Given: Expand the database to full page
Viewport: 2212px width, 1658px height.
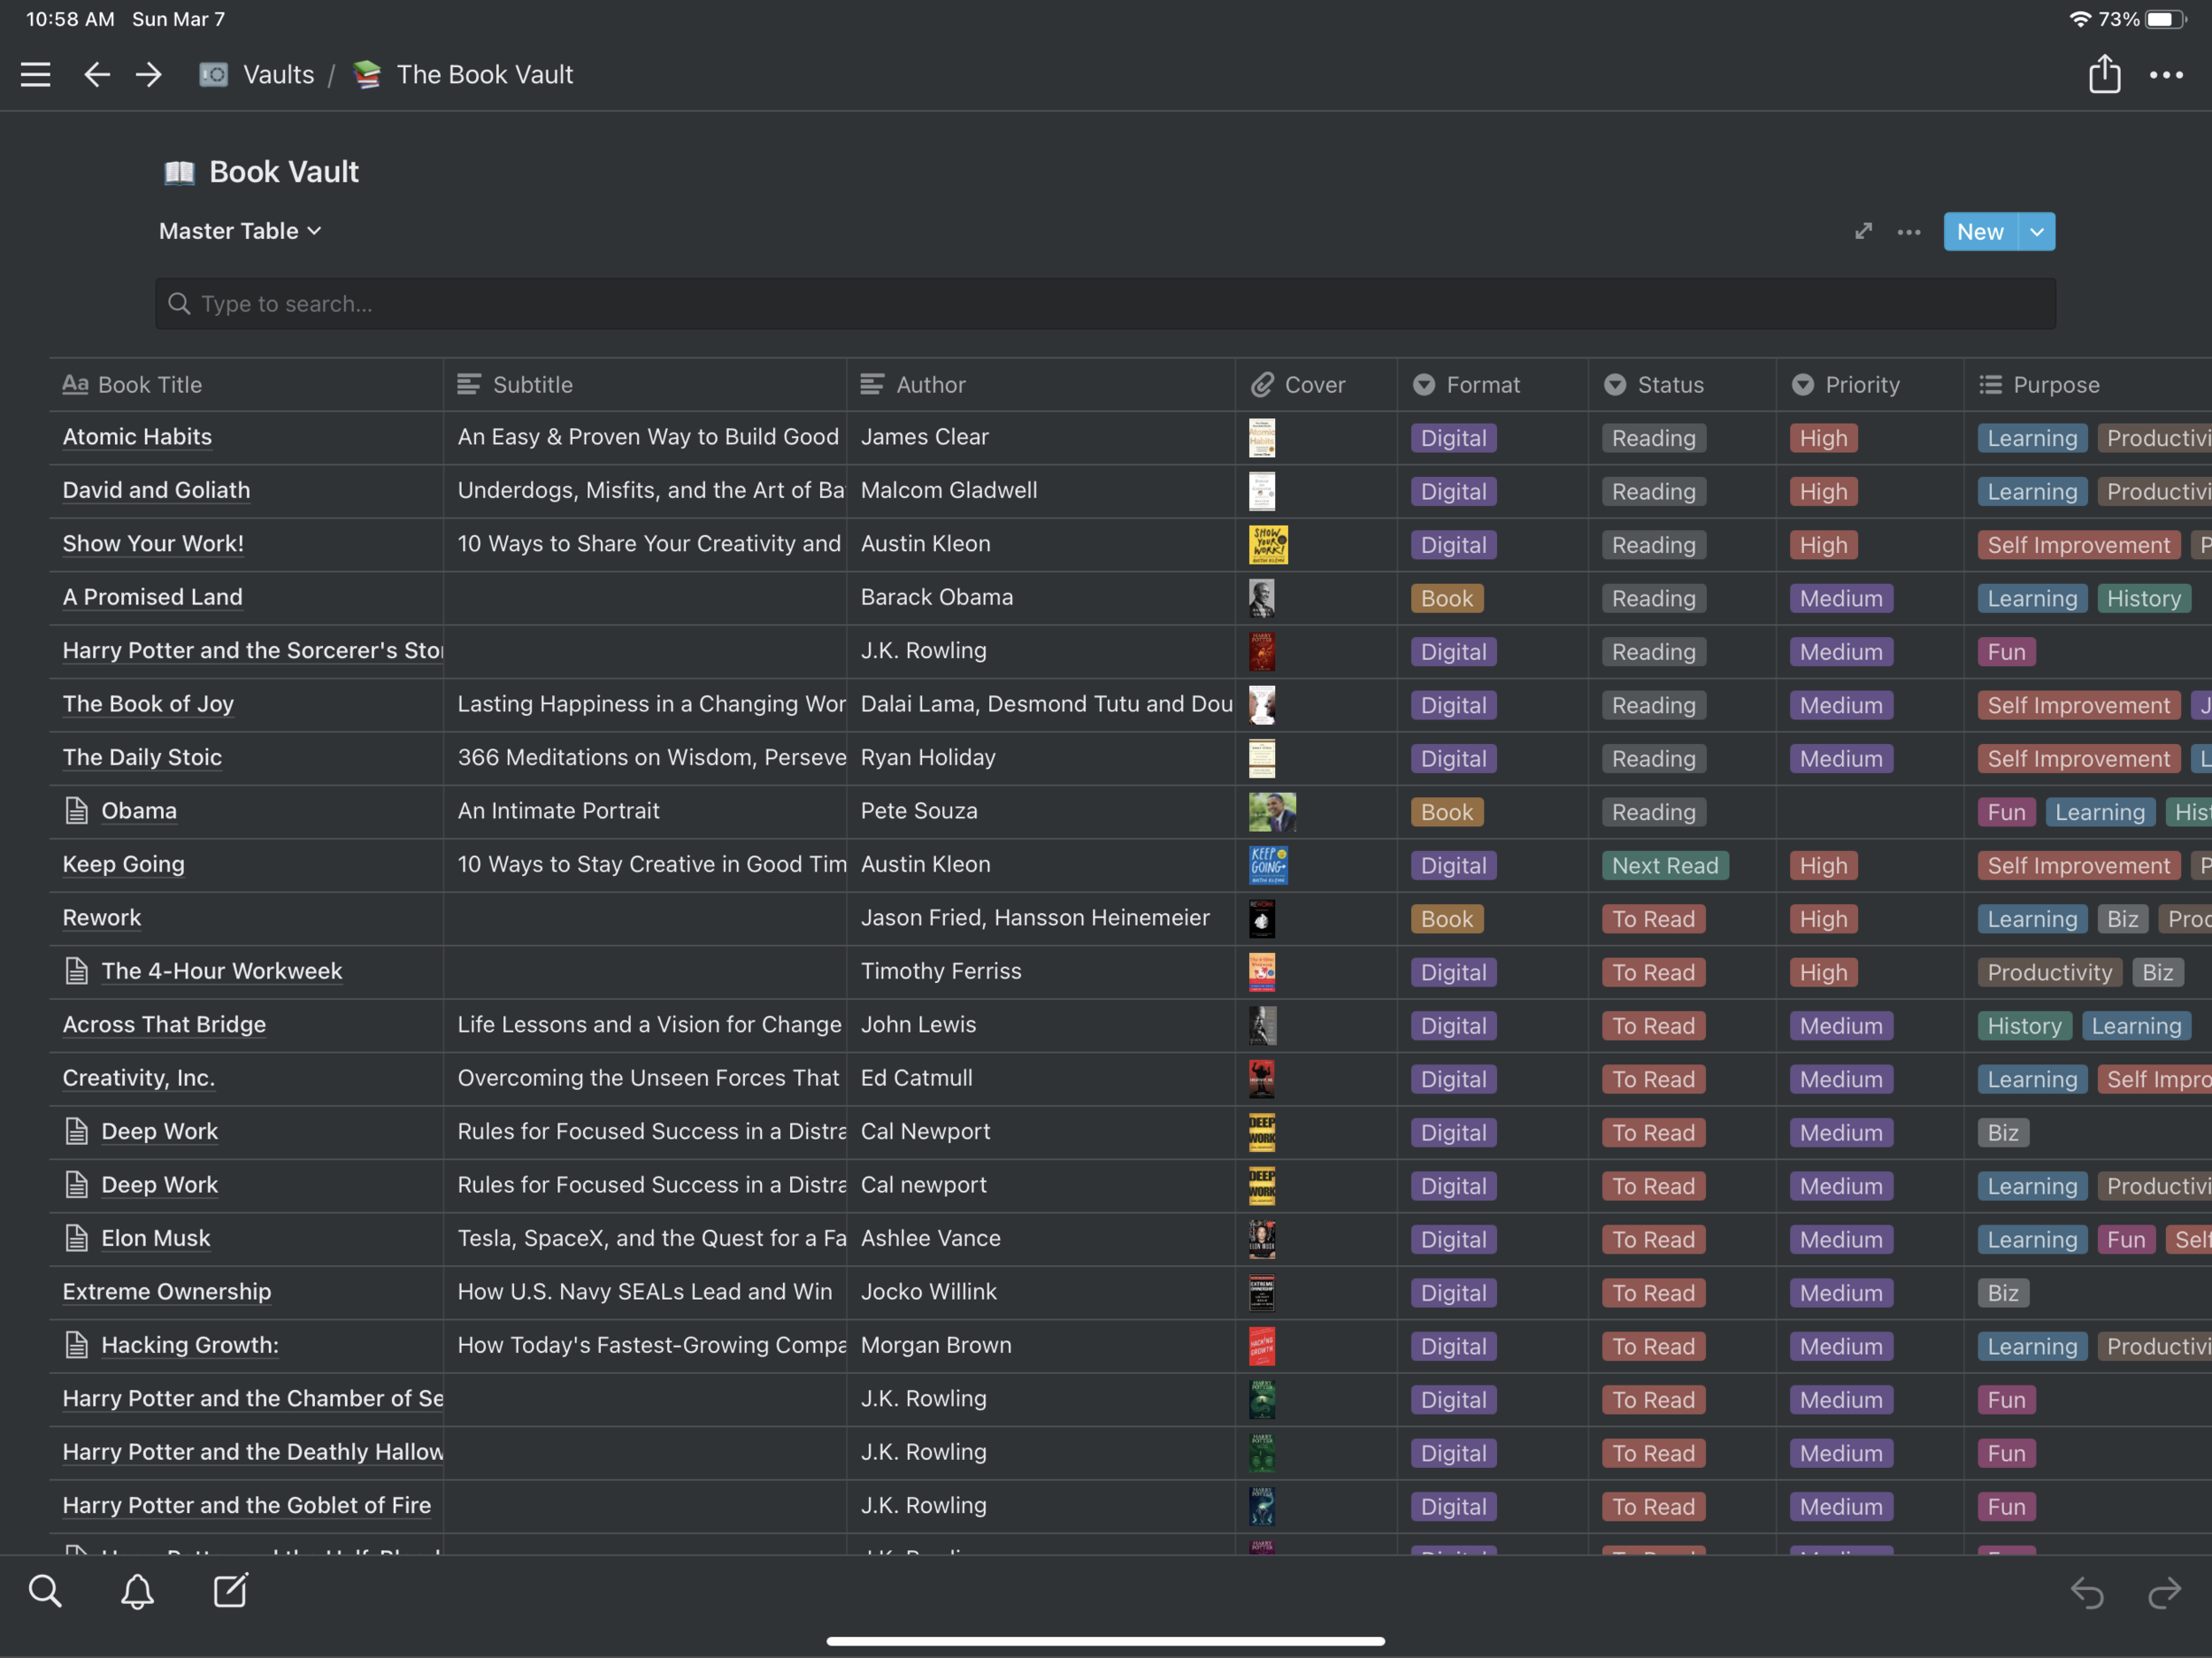Looking at the screenshot, I should pyautogui.click(x=1863, y=232).
